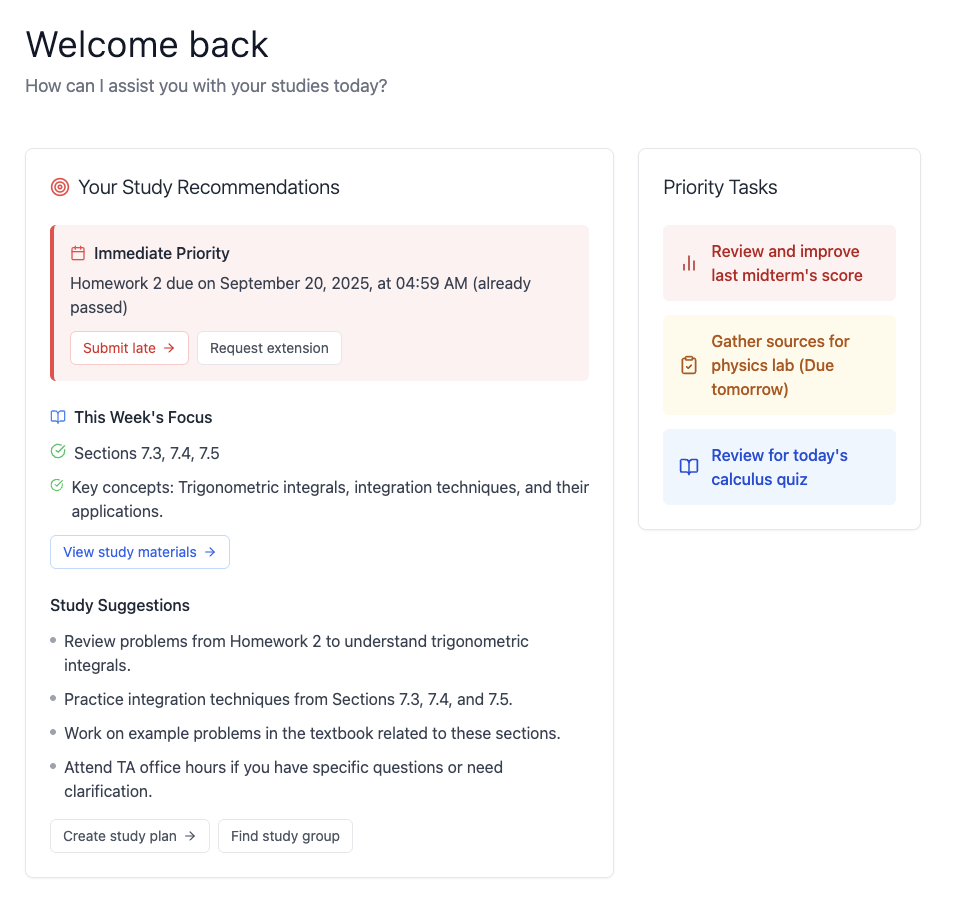960x902 pixels.
Task: Click the green checkmark beside Key concepts line
Action: [x=57, y=487]
